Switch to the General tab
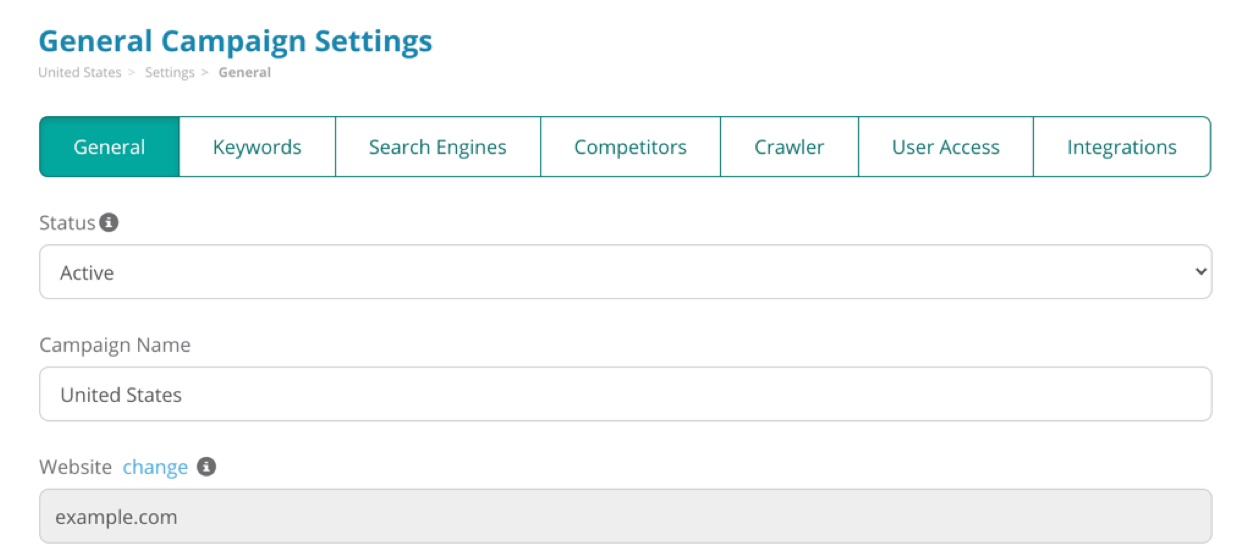Image resolution: width=1246 pixels, height=560 pixels. tap(110, 147)
